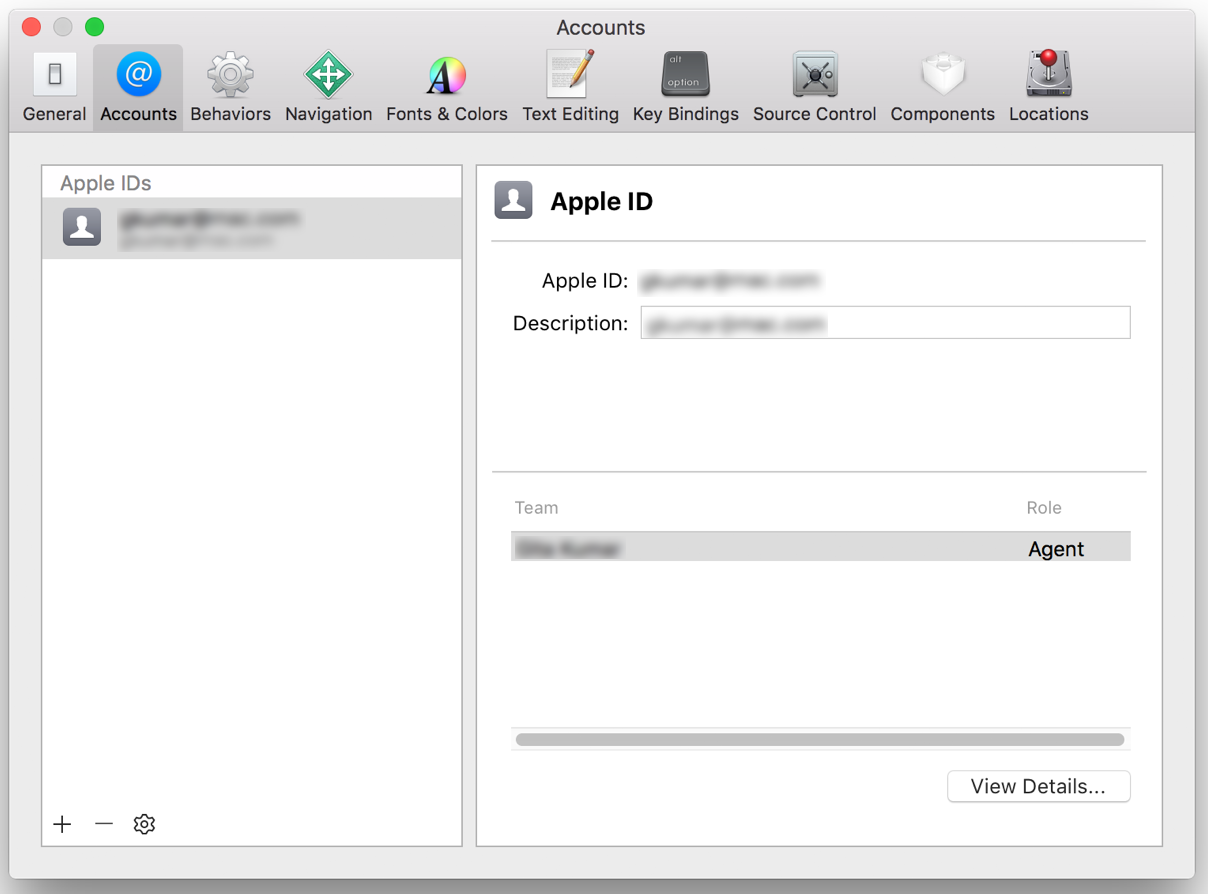Click the Apple ID person icon in detail pane

513,200
